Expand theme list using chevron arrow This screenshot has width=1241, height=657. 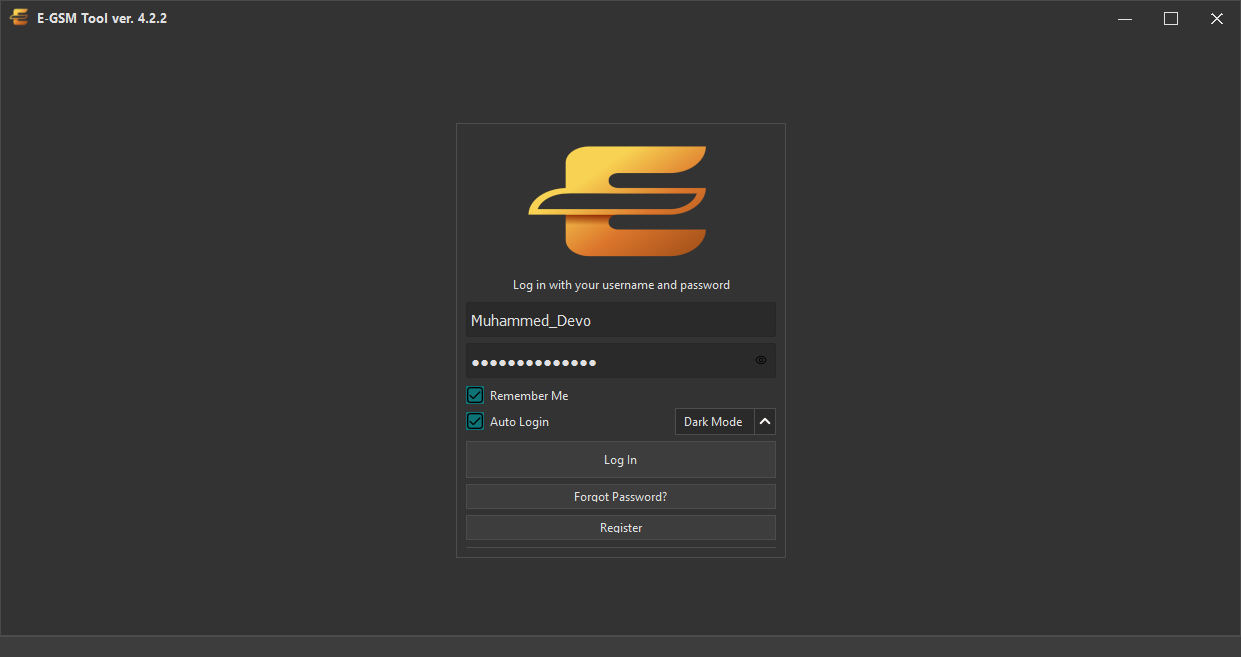[765, 421]
